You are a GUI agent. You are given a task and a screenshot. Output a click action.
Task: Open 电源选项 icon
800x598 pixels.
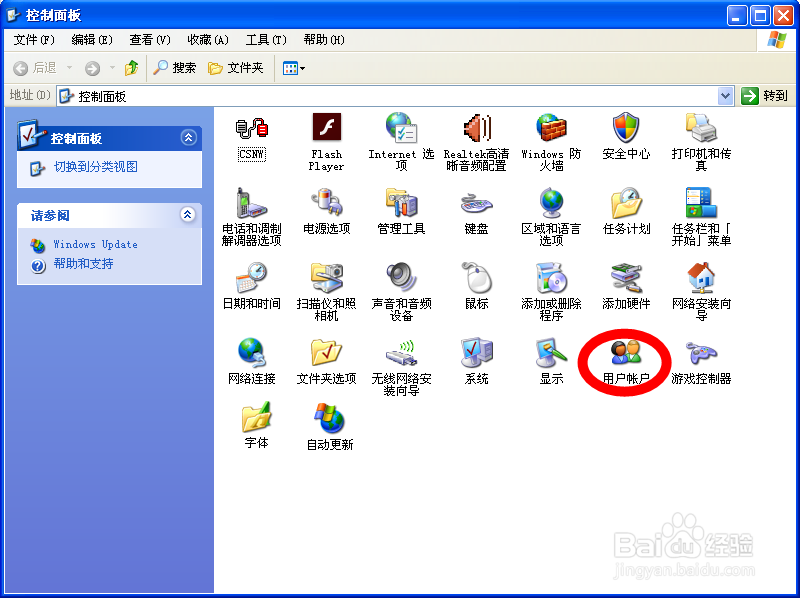pos(327,203)
